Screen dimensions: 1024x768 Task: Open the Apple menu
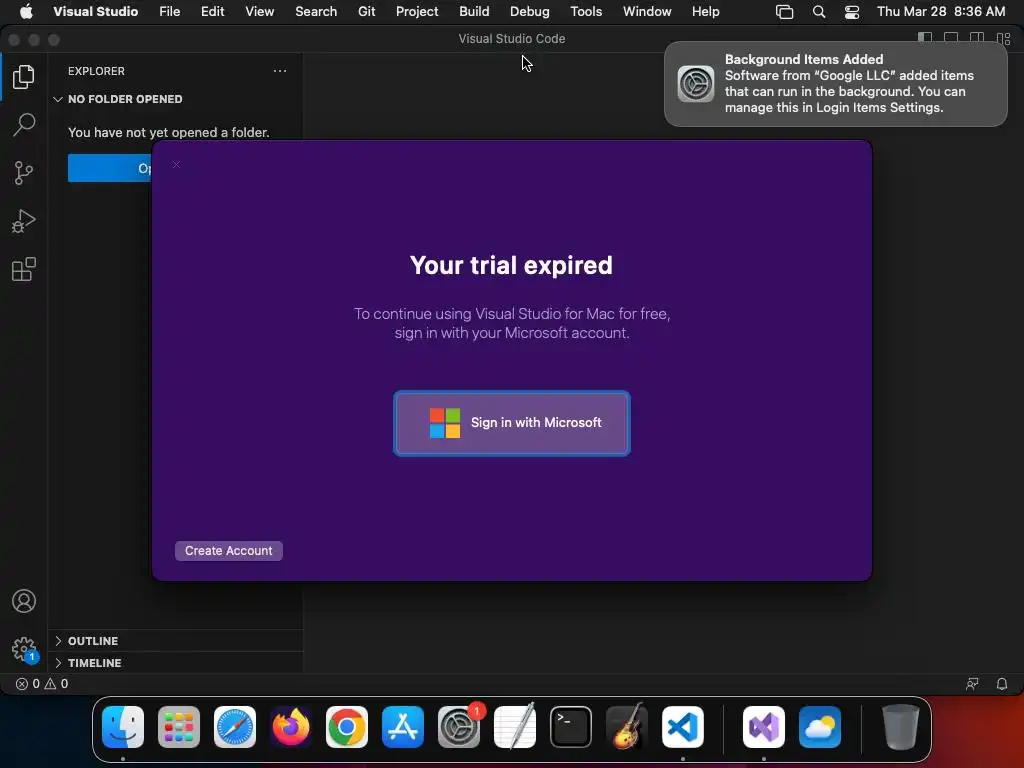[26, 12]
